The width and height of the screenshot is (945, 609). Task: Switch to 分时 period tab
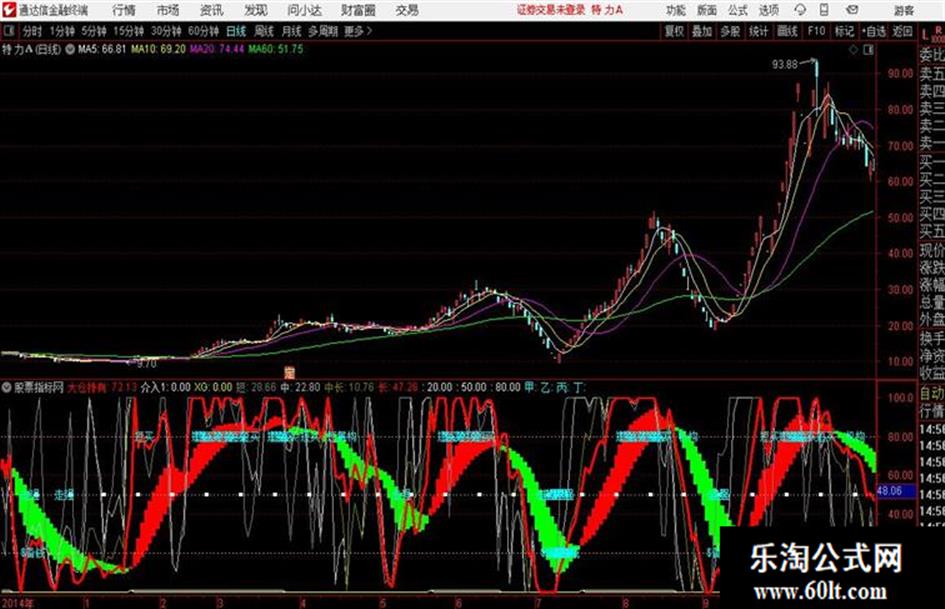pos(33,31)
